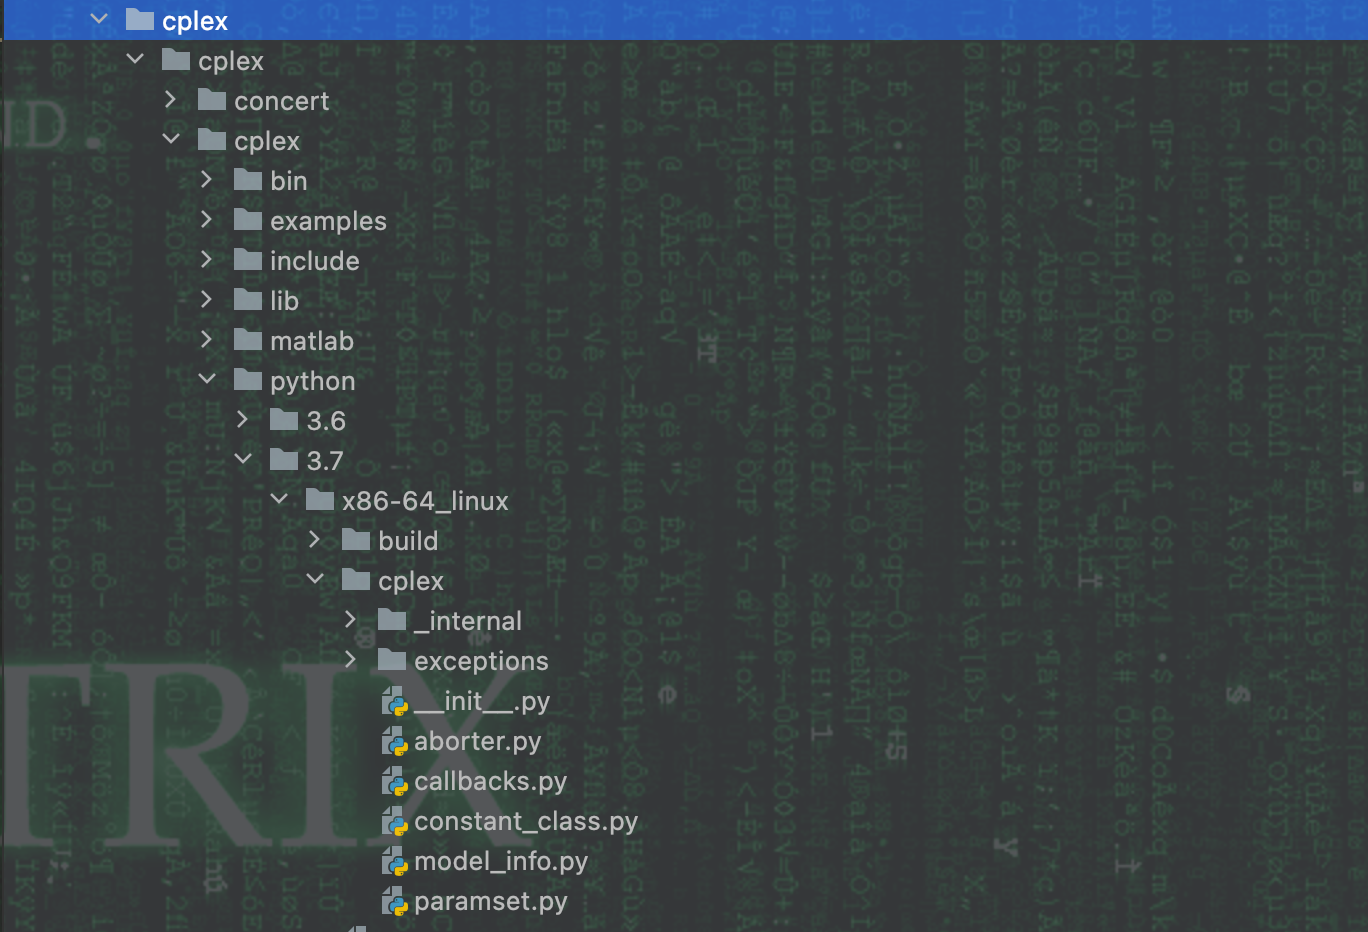
Task: Click the folder icon next to x86-64_linux
Action: pyautogui.click(x=320, y=500)
